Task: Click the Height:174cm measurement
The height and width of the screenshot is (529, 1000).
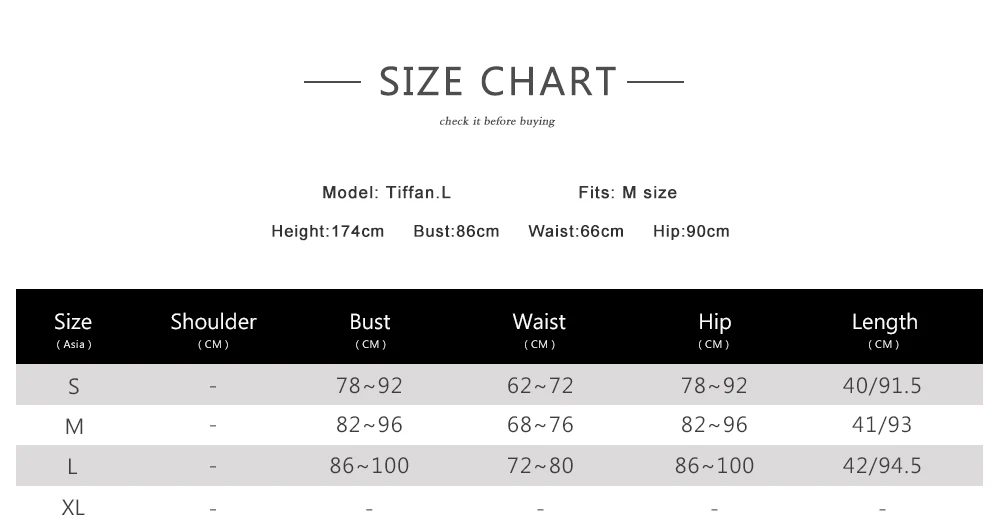Action: (x=327, y=231)
